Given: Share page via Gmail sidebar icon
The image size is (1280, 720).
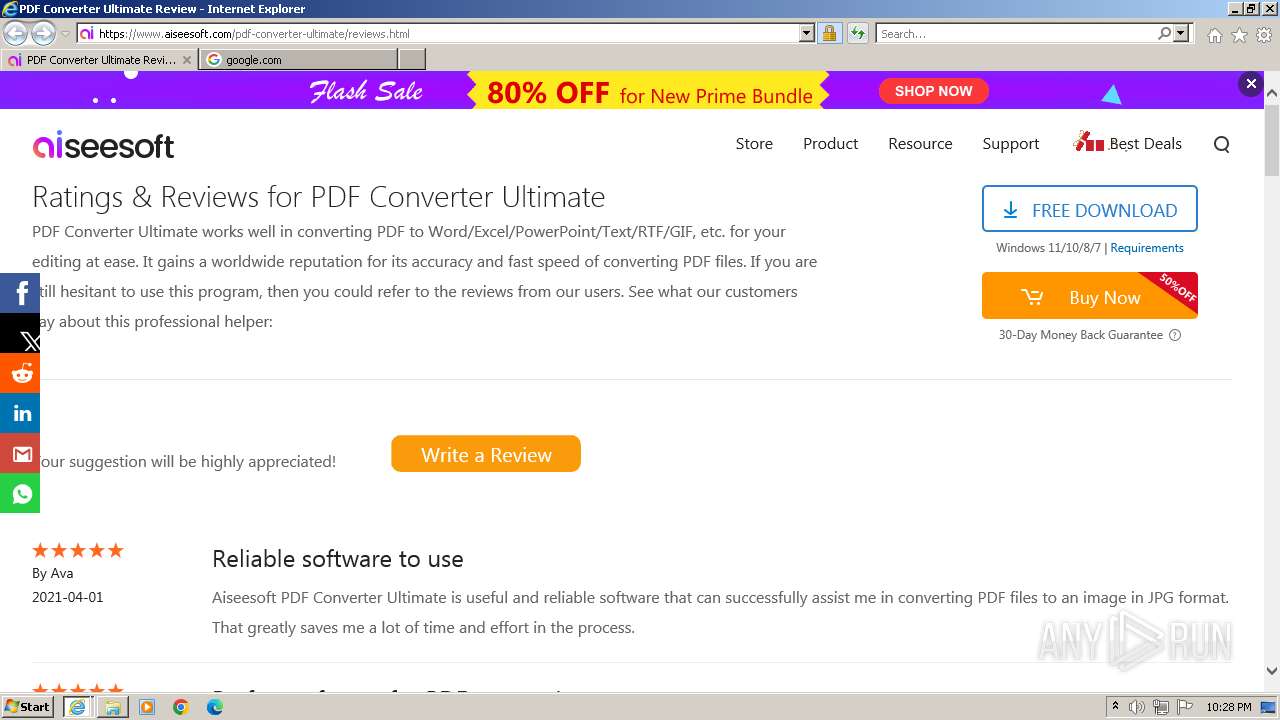Looking at the screenshot, I should pyautogui.click(x=20, y=453).
